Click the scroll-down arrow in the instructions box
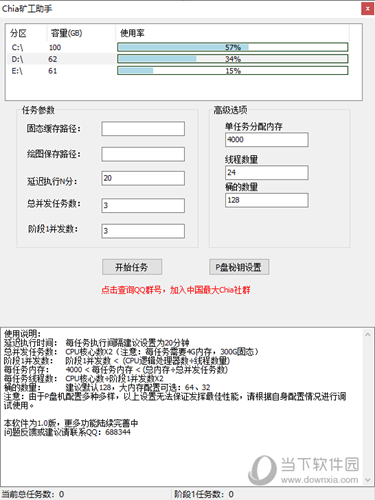Screen dimensions: 375x500 [368, 480]
